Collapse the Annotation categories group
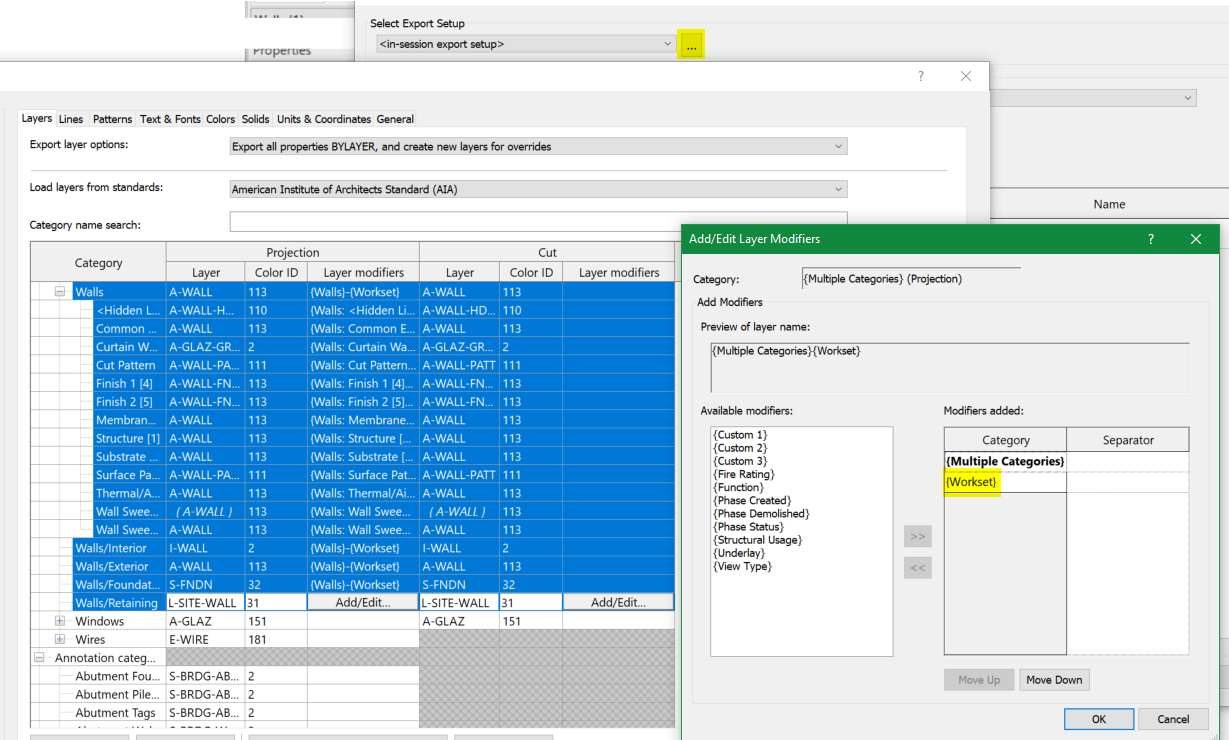This screenshot has height=740, width=1229. pos(40,658)
